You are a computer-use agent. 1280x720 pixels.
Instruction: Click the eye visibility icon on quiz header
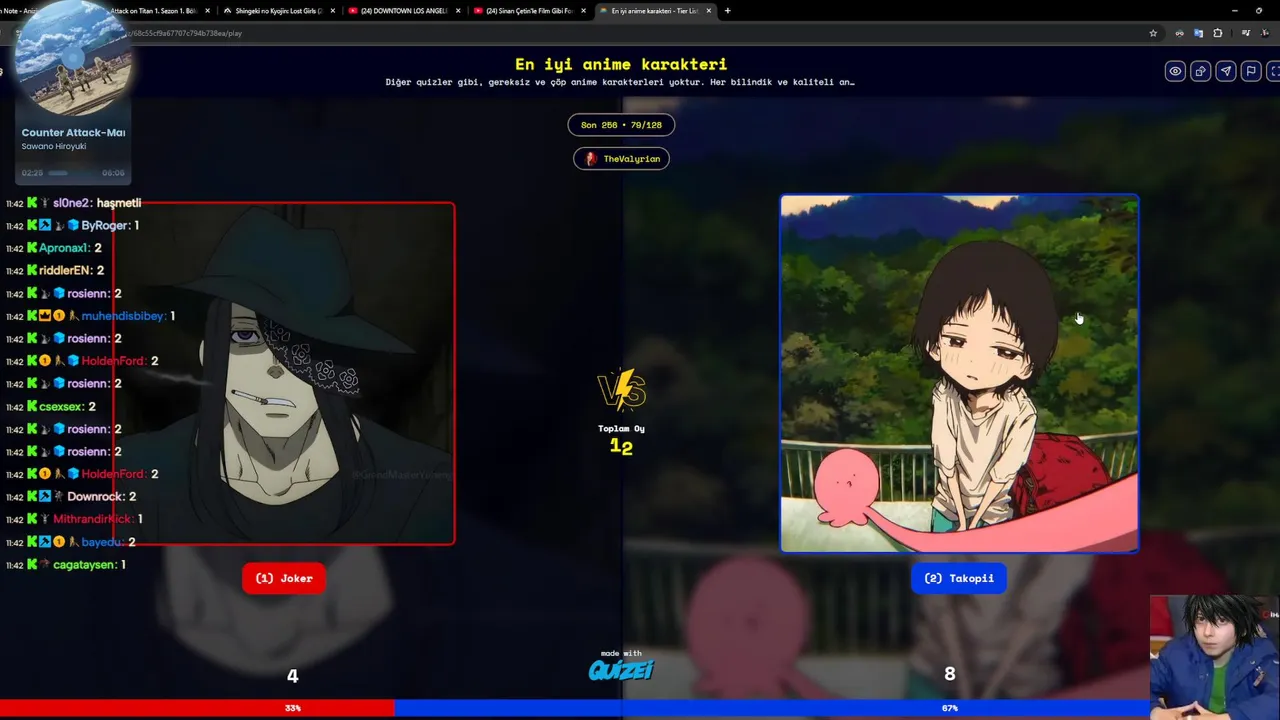(1175, 71)
